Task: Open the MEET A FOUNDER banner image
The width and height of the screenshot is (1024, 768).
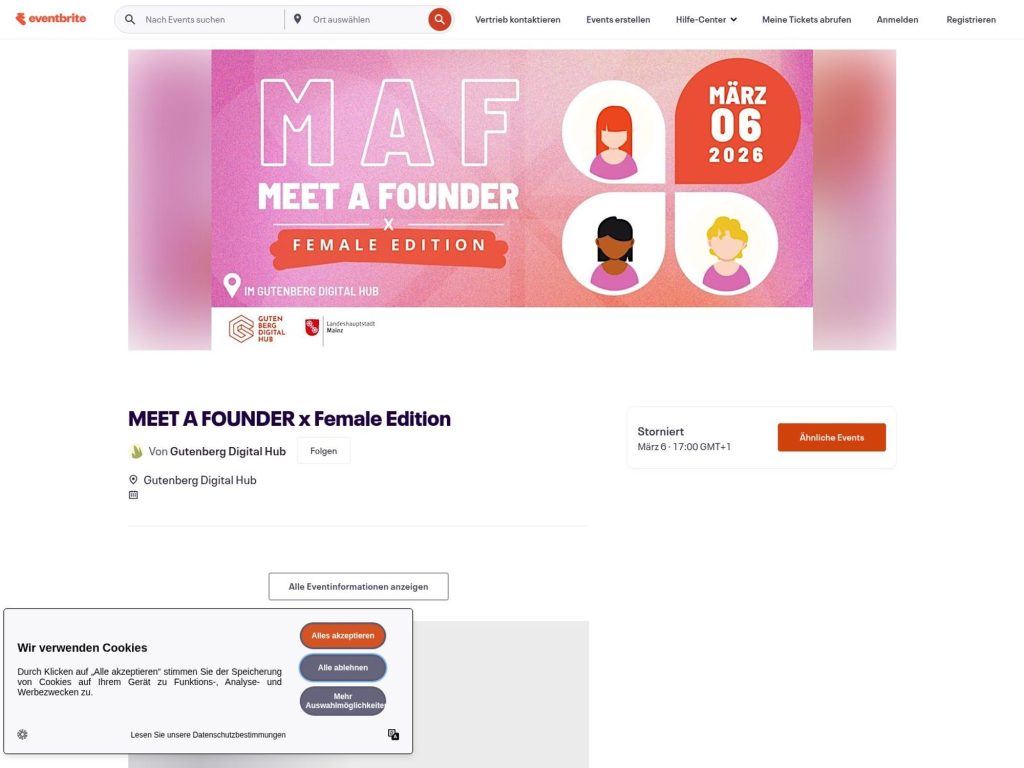Action: [512, 200]
